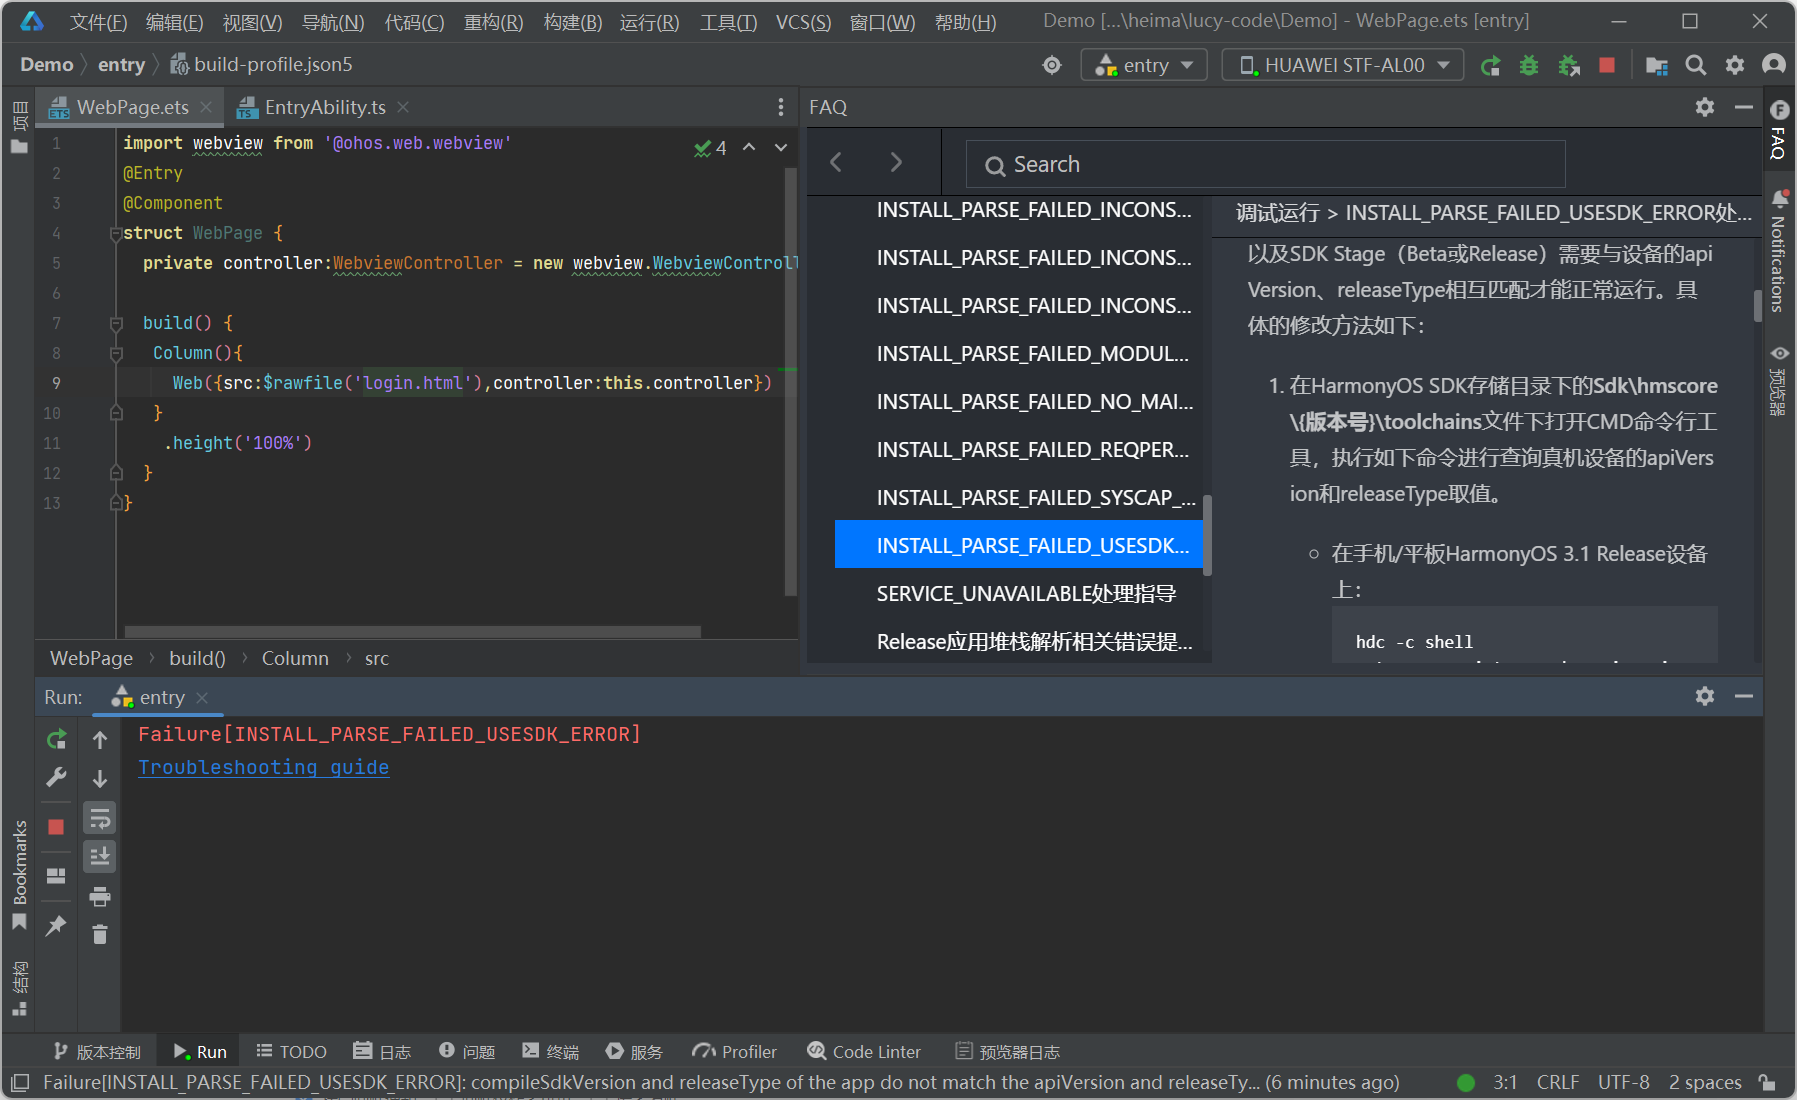Screen dimensions: 1797x1100
Task: Open the Code Linter tool tab
Action: 864,1052
